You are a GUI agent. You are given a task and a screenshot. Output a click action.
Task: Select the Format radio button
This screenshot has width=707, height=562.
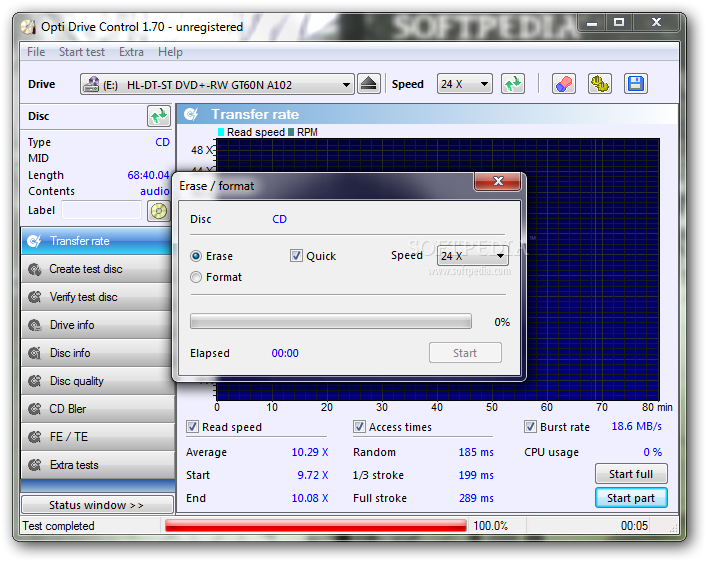[x=196, y=277]
